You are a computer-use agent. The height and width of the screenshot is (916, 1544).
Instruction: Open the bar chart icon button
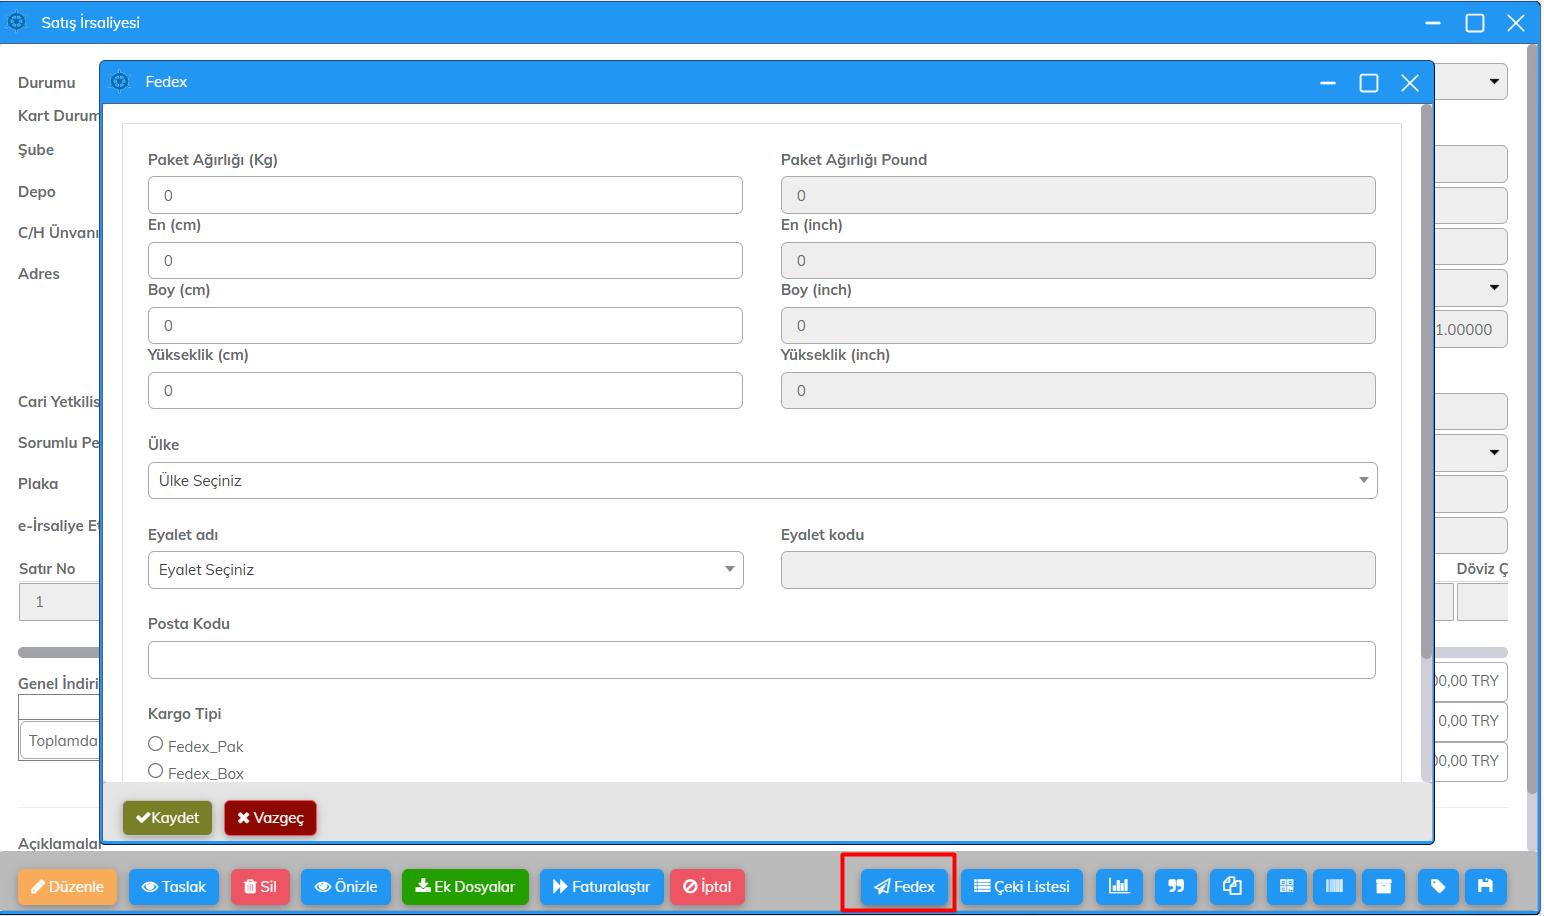(1119, 887)
